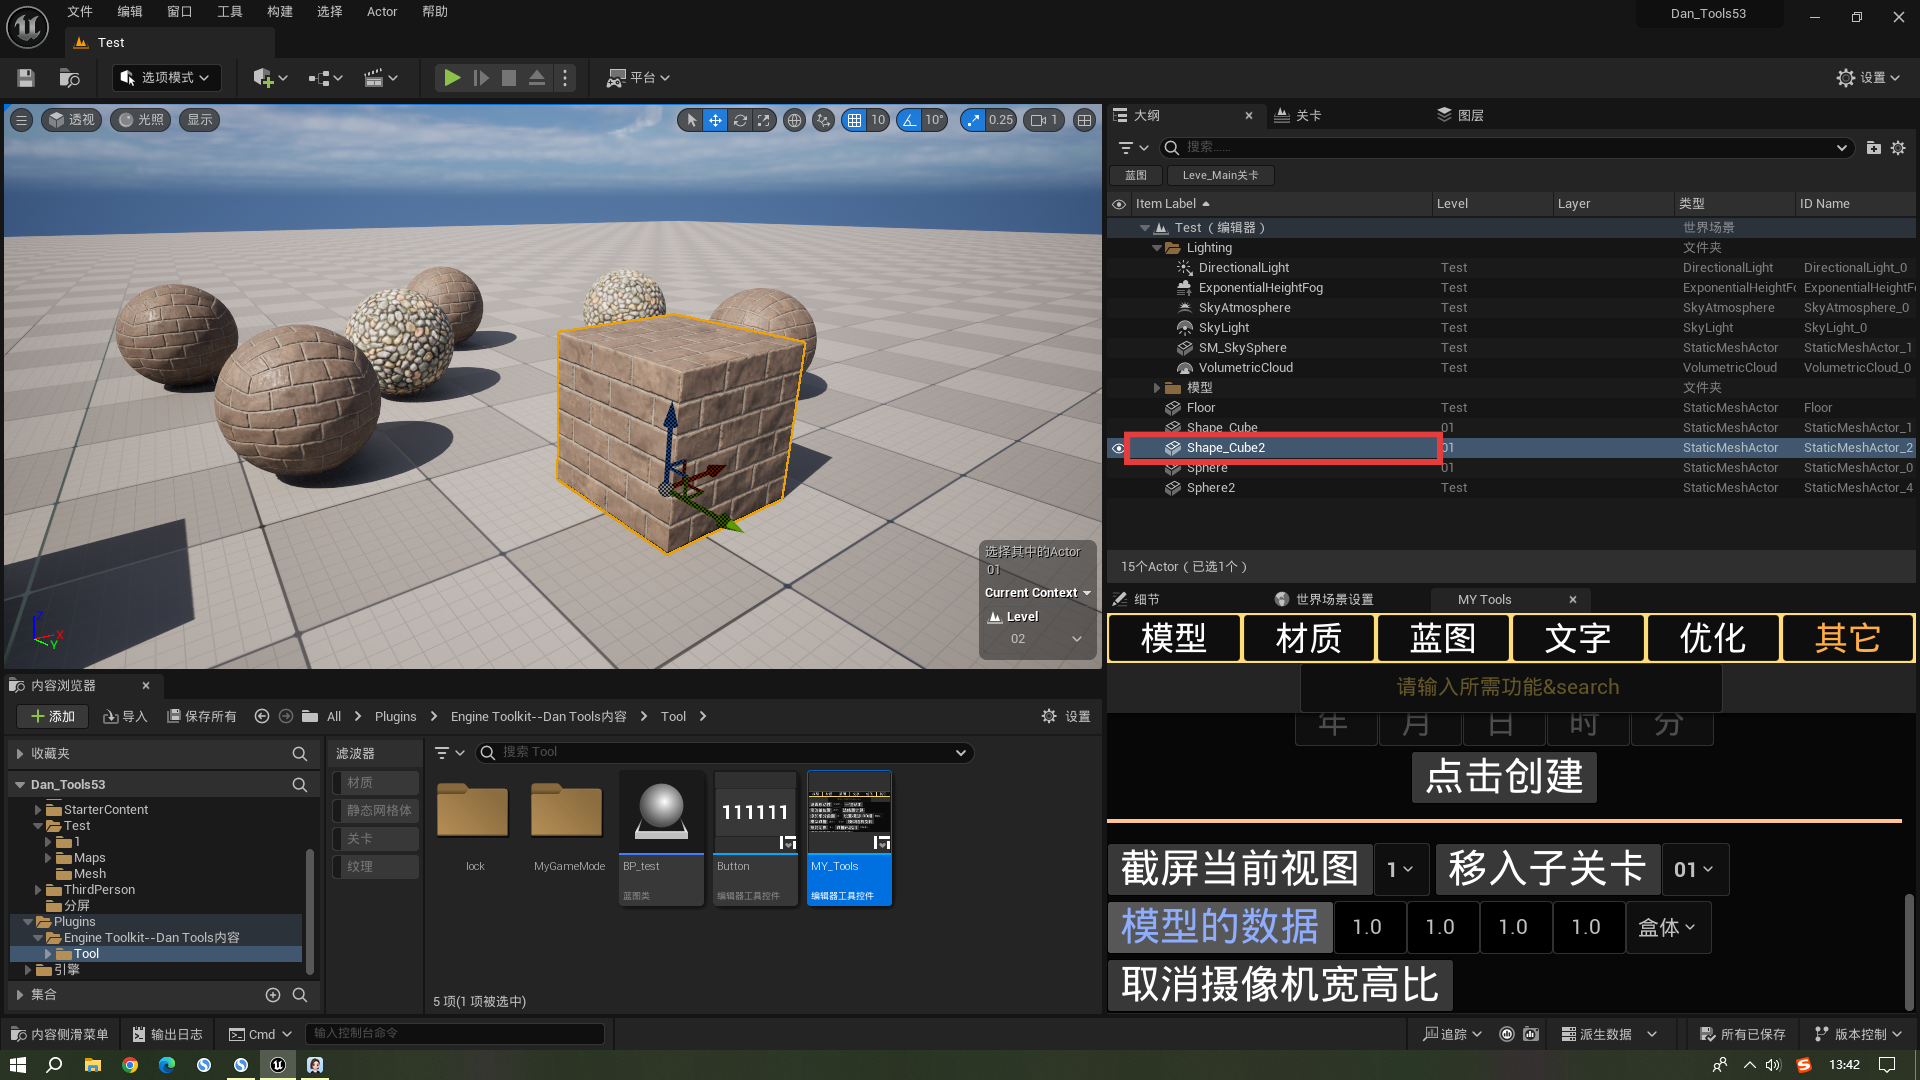Activate the translate move tool
The image size is (1920, 1080).
click(x=715, y=120)
